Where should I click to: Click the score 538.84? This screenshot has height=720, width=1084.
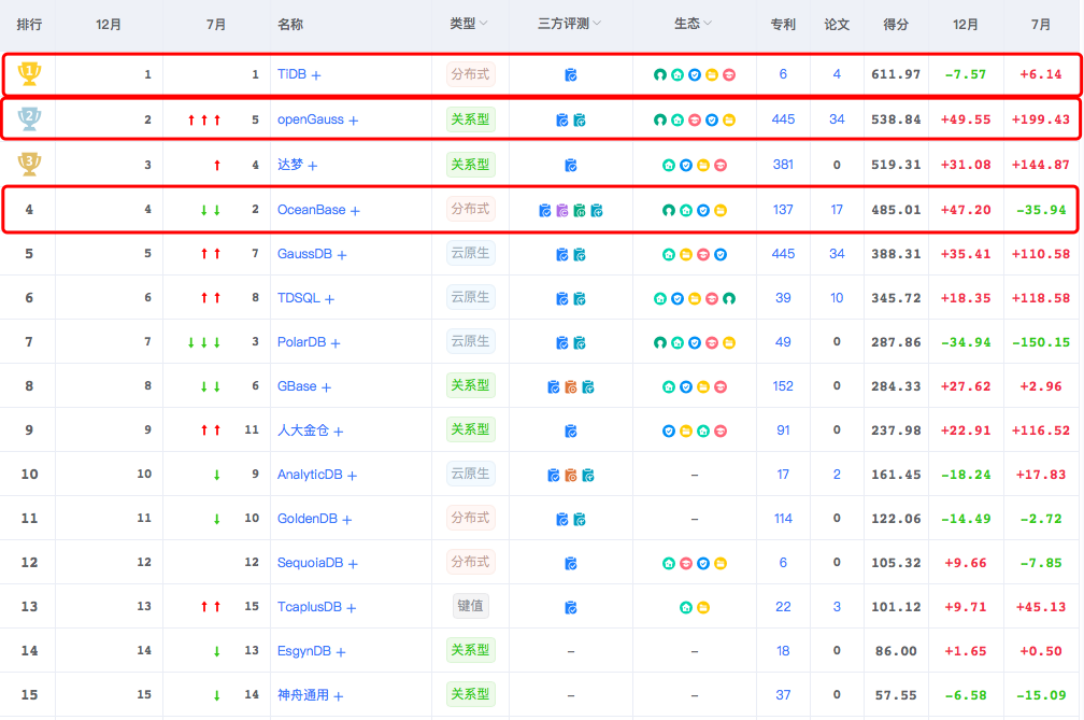(896, 120)
